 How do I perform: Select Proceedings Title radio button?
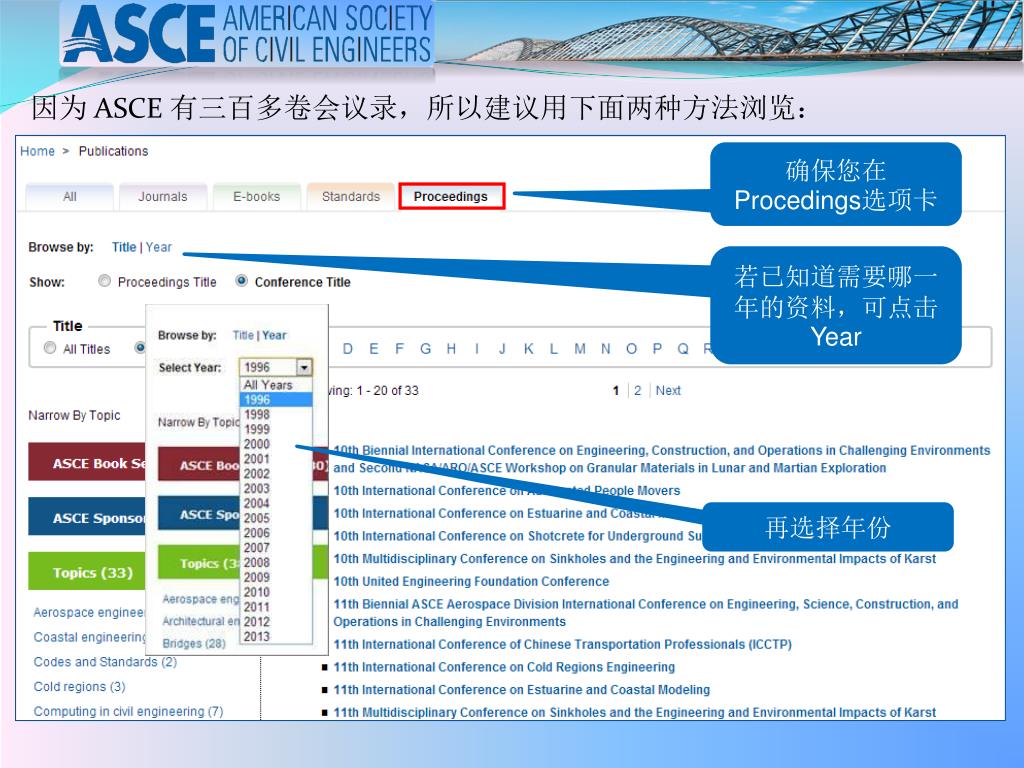point(104,281)
